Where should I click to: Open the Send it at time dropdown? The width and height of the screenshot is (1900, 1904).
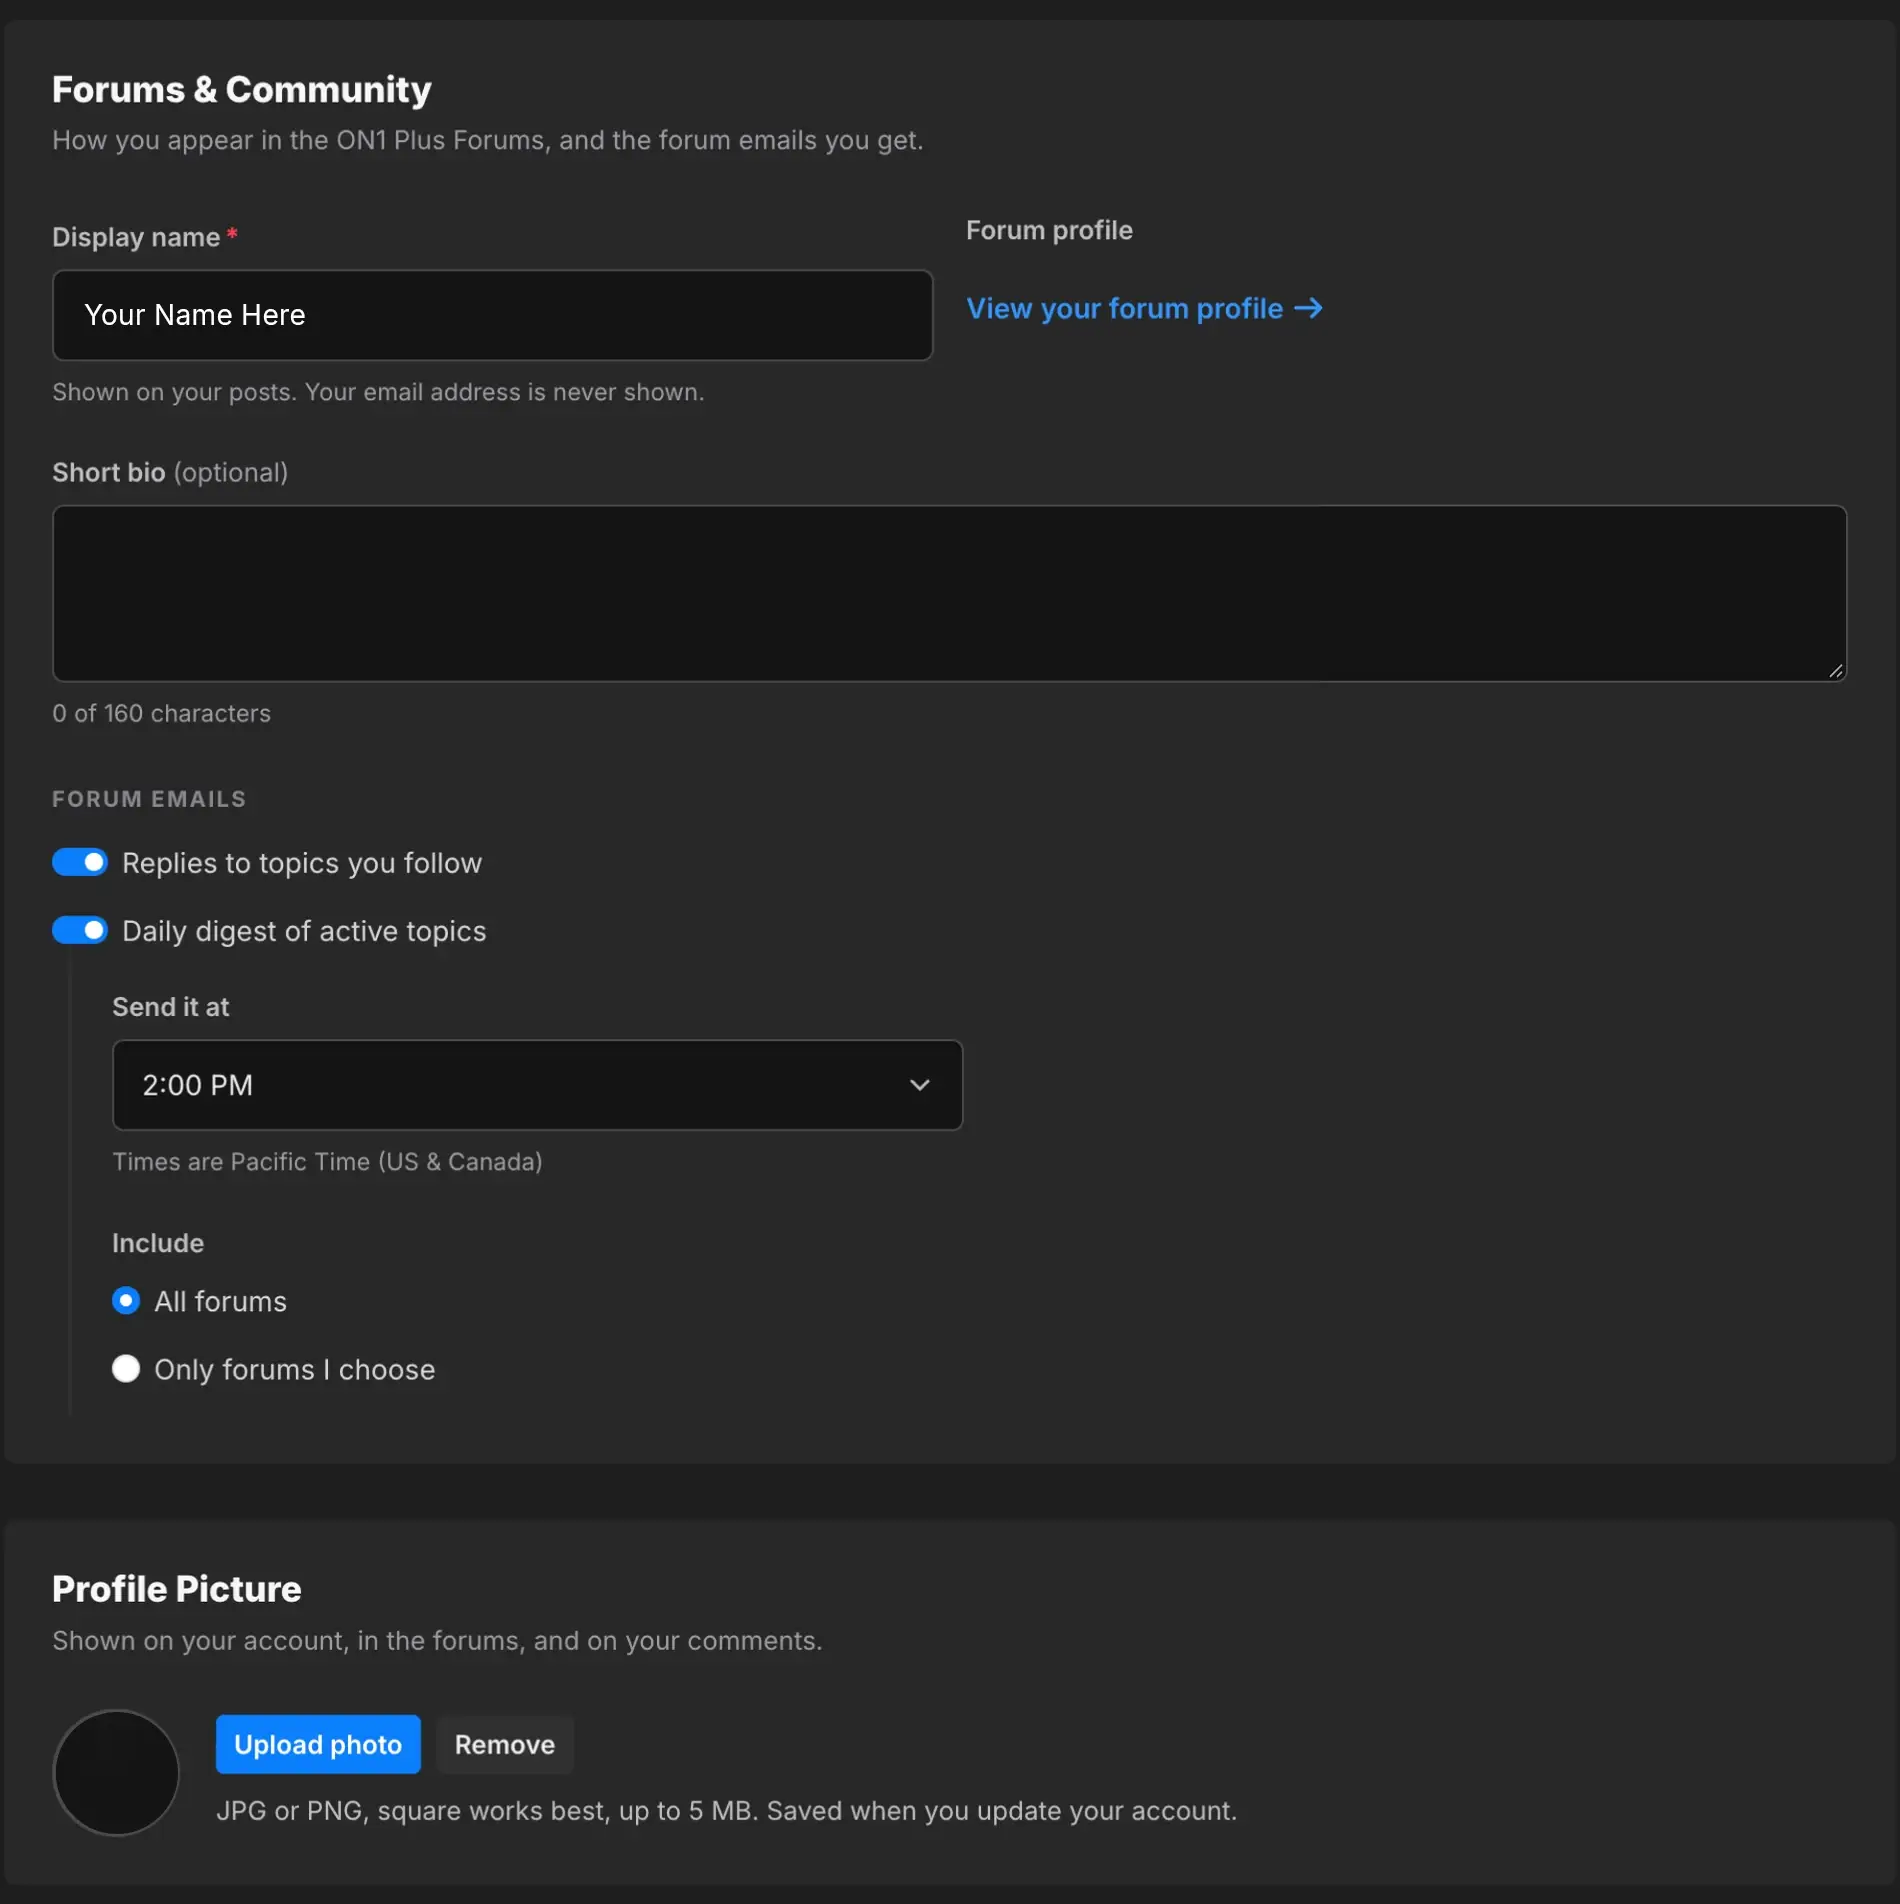pyautogui.click(x=537, y=1085)
